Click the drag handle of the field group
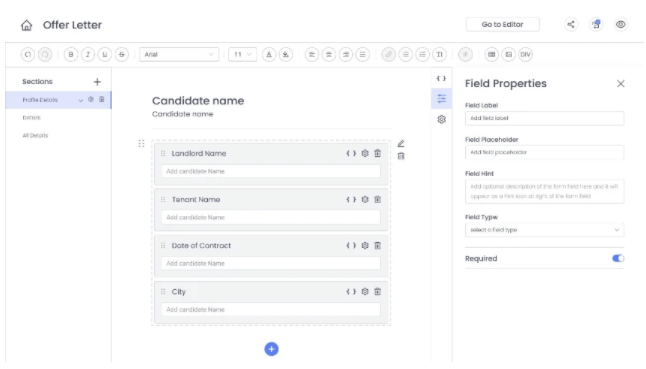The height and width of the screenshot is (369, 646). click(141, 143)
